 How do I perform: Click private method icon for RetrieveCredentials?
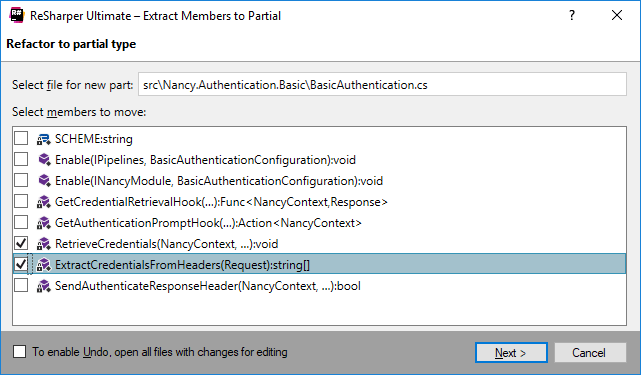click(x=43, y=244)
